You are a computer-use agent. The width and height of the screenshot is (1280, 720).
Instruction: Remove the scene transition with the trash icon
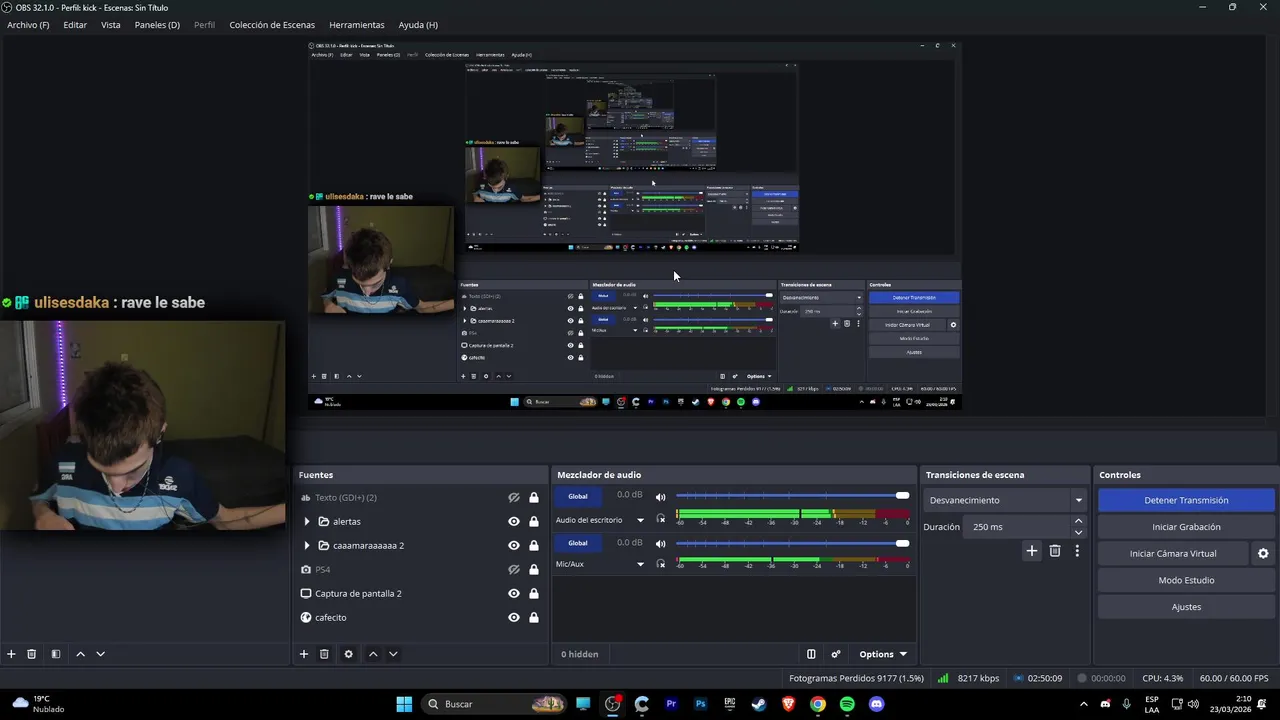coord(1055,551)
